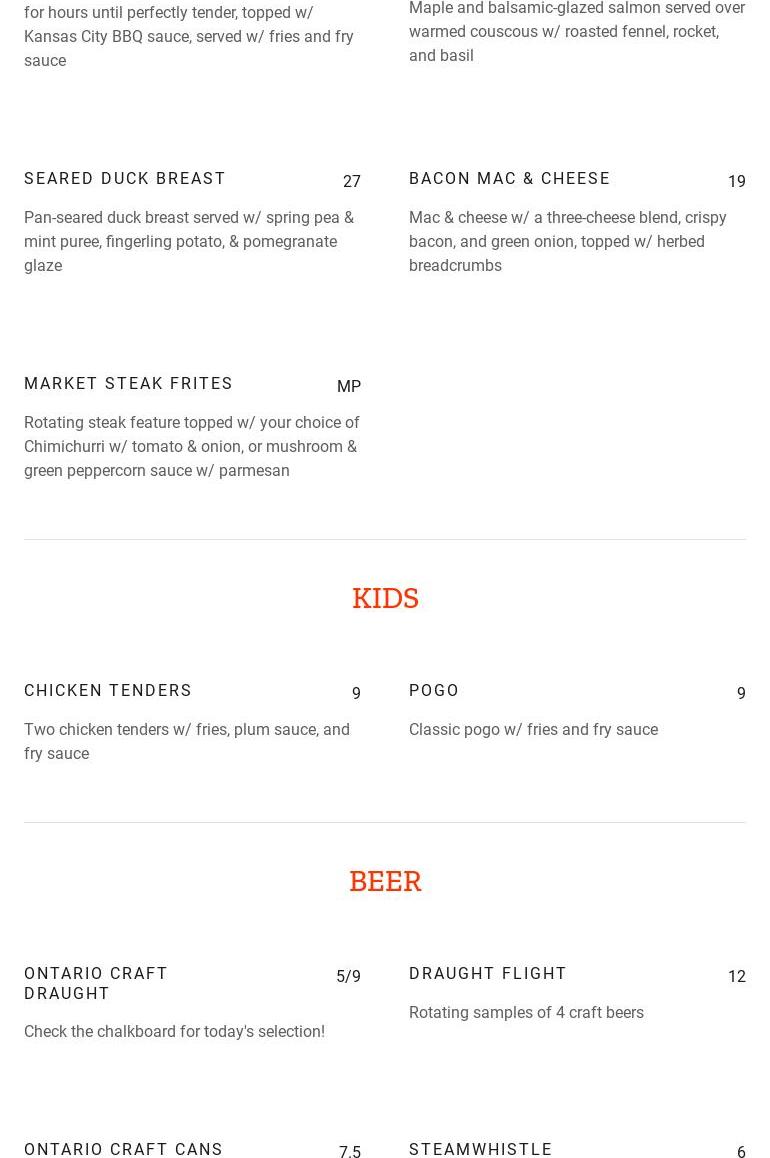
Task: Click the pan-seared duck breast description
Action: [x=190, y=241]
